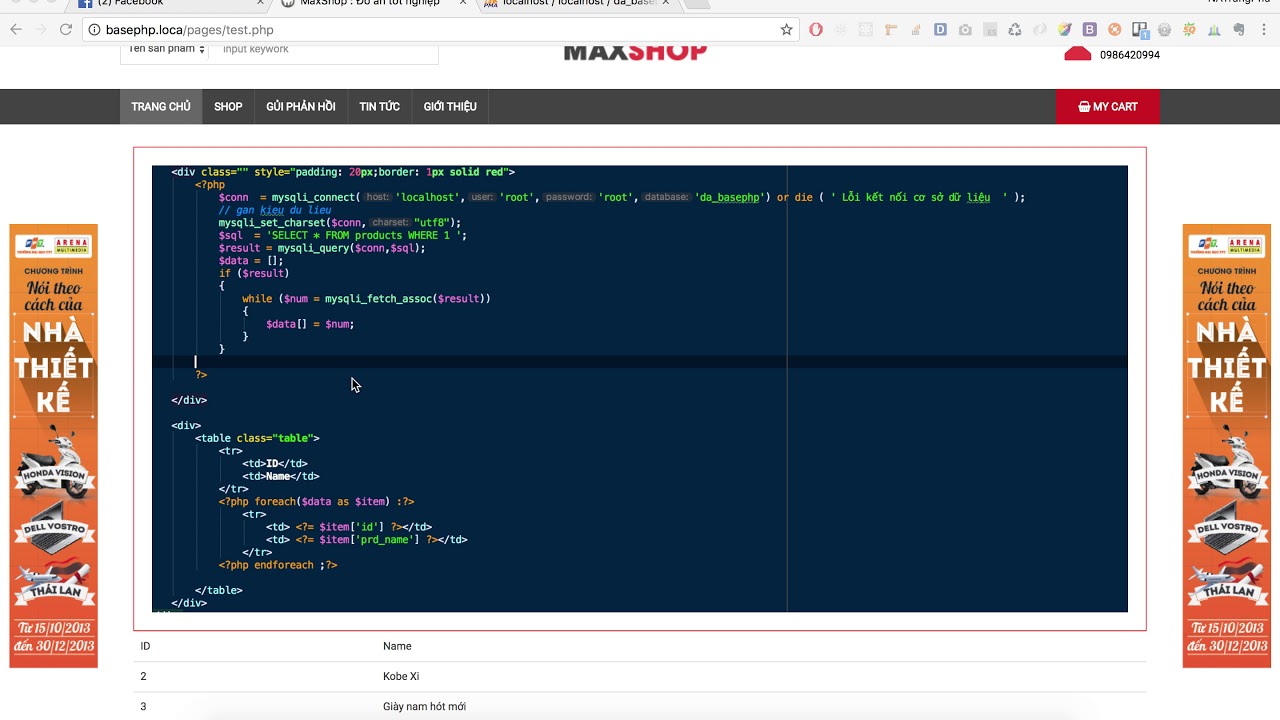Click the MAXSHOP logo
The width and height of the screenshot is (1280, 720).
point(635,51)
